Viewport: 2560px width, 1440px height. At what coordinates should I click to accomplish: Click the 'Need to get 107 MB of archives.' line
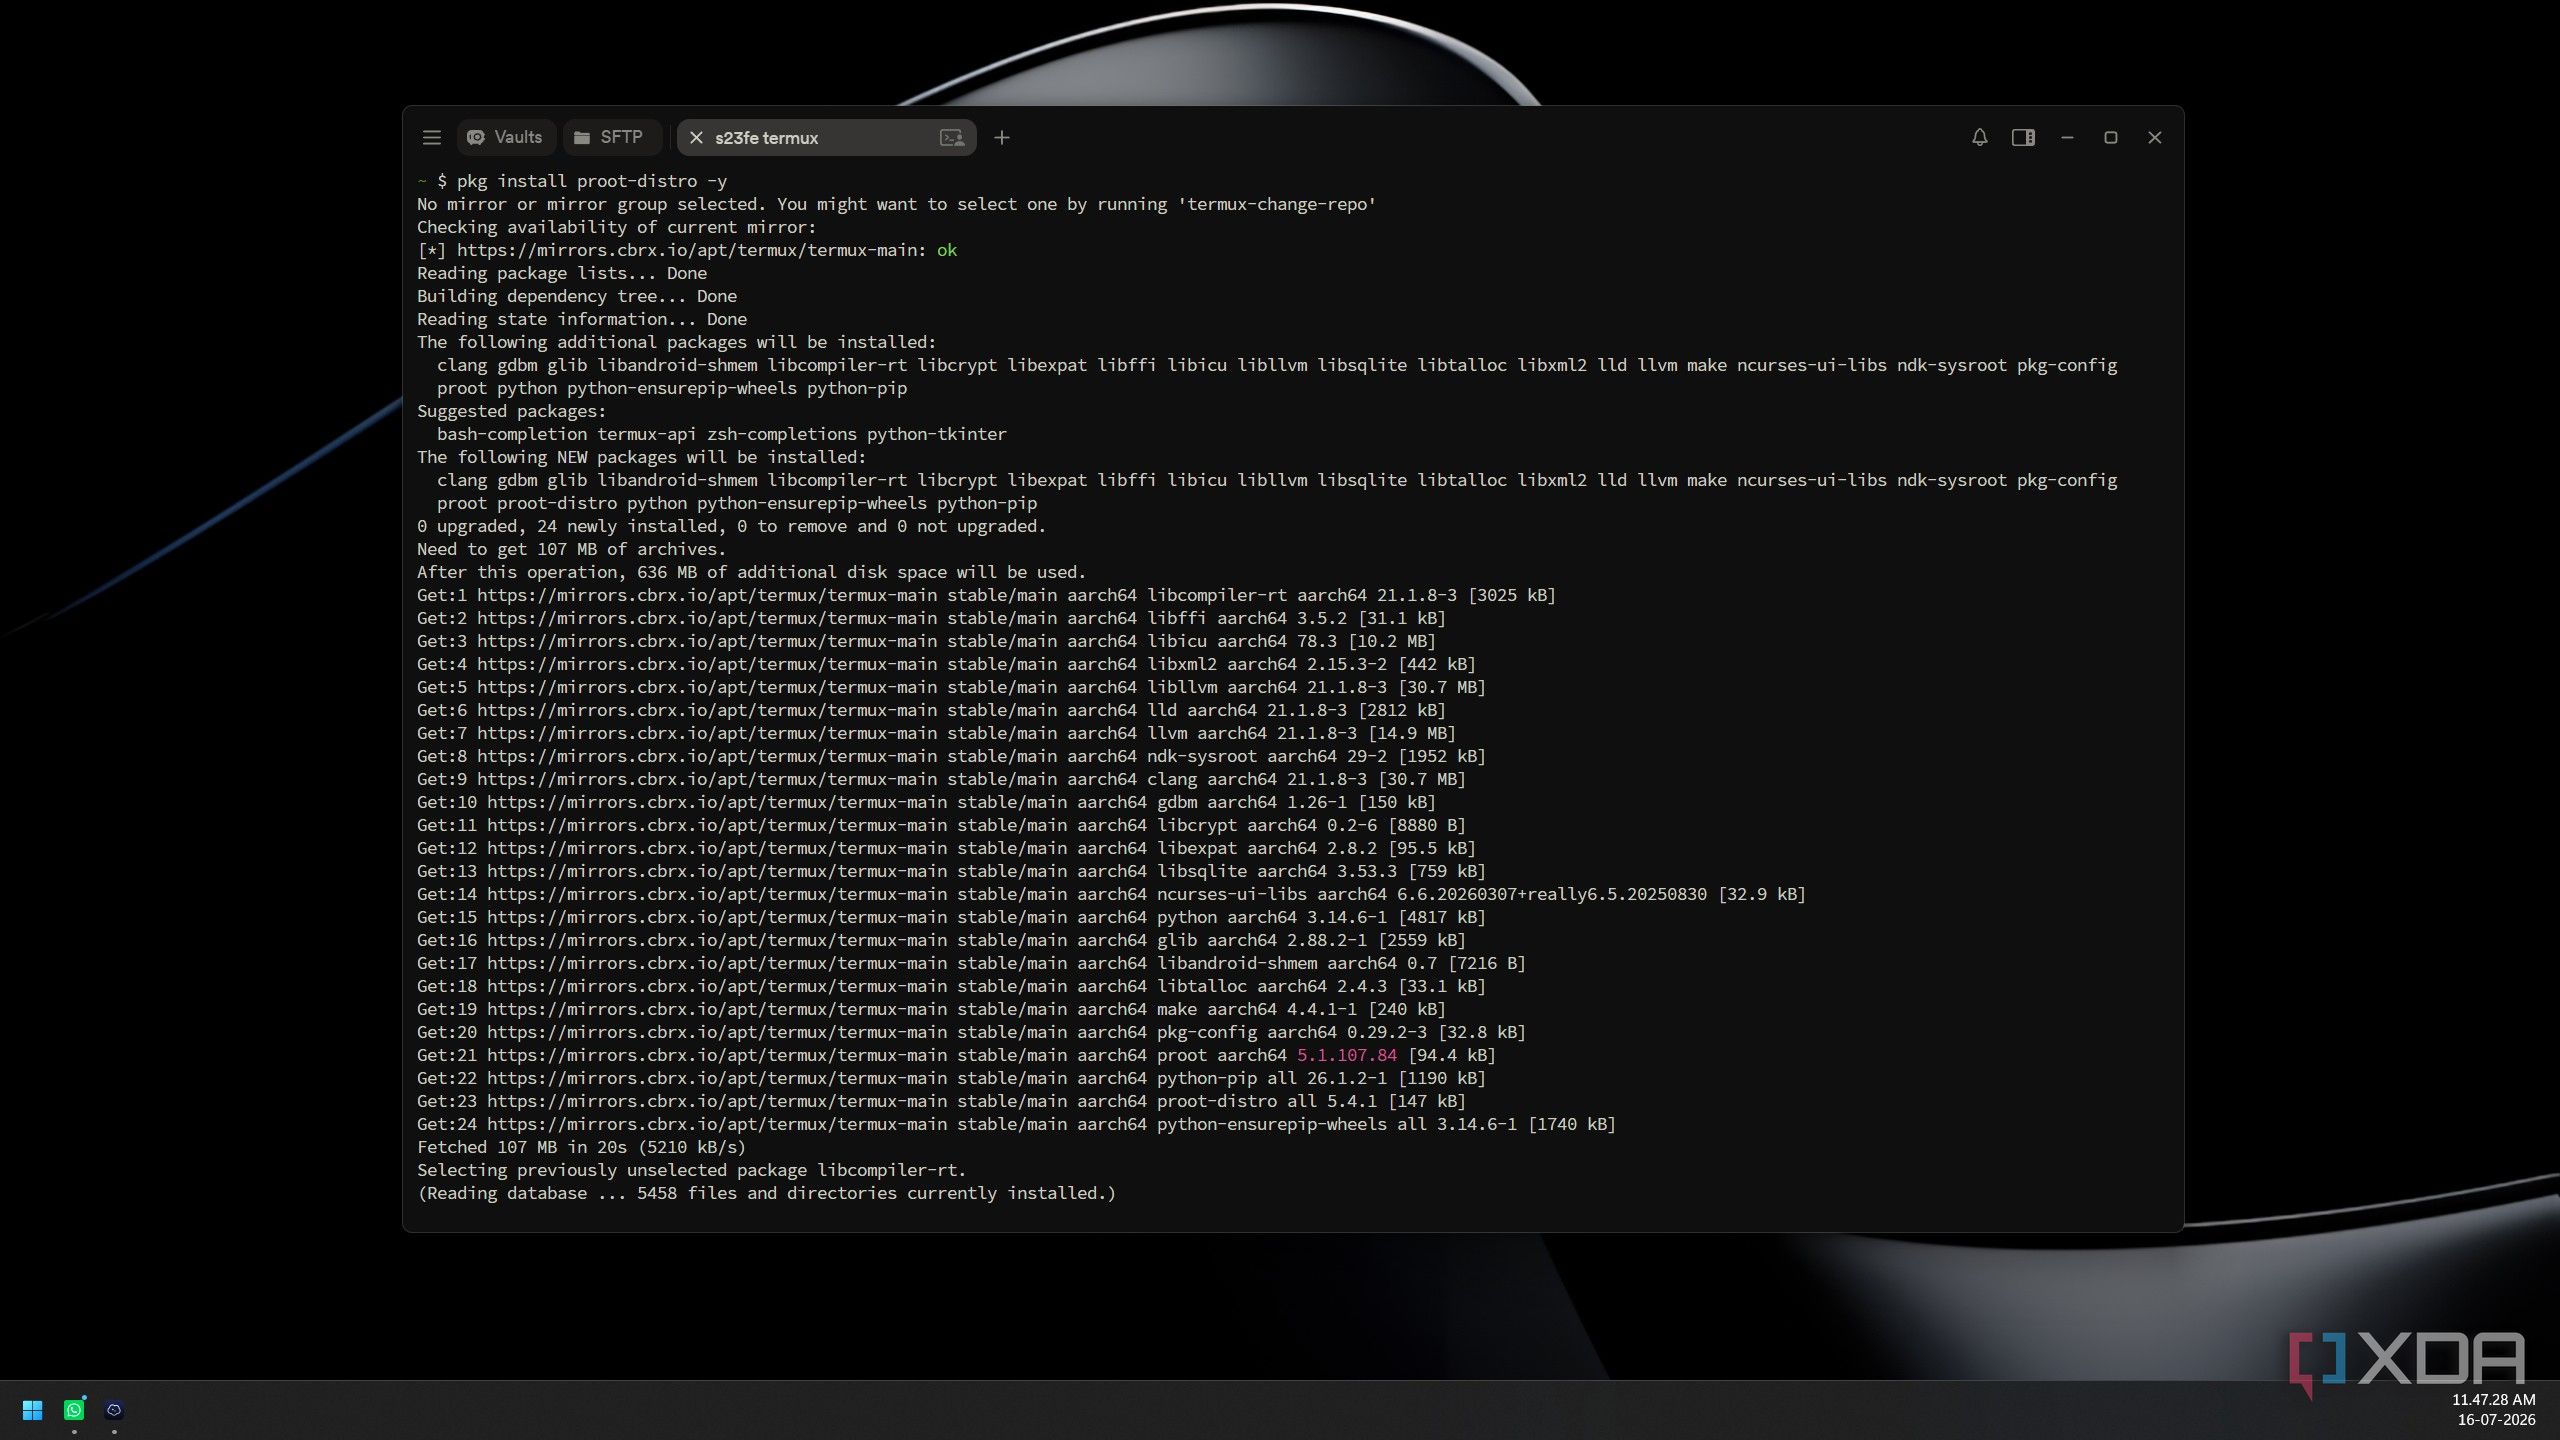(x=571, y=549)
